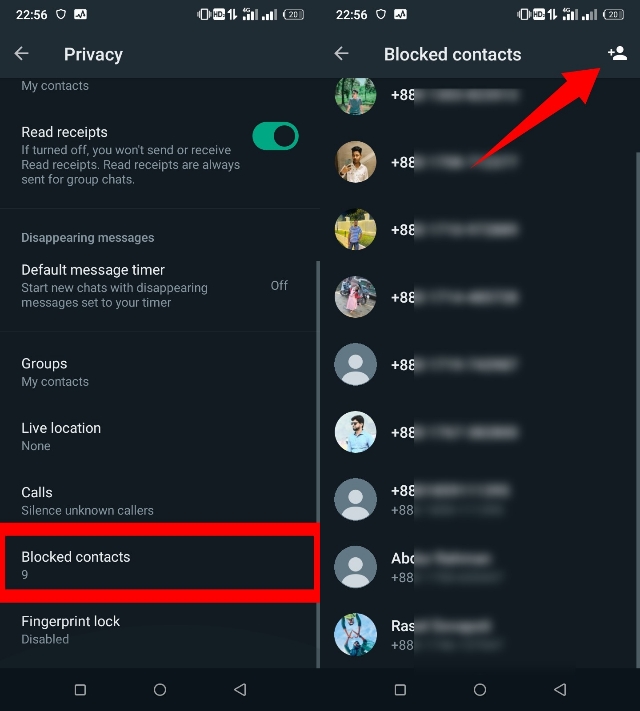Turn off the Read receipts switch
This screenshot has width=640, height=711.
click(x=275, y=136)
